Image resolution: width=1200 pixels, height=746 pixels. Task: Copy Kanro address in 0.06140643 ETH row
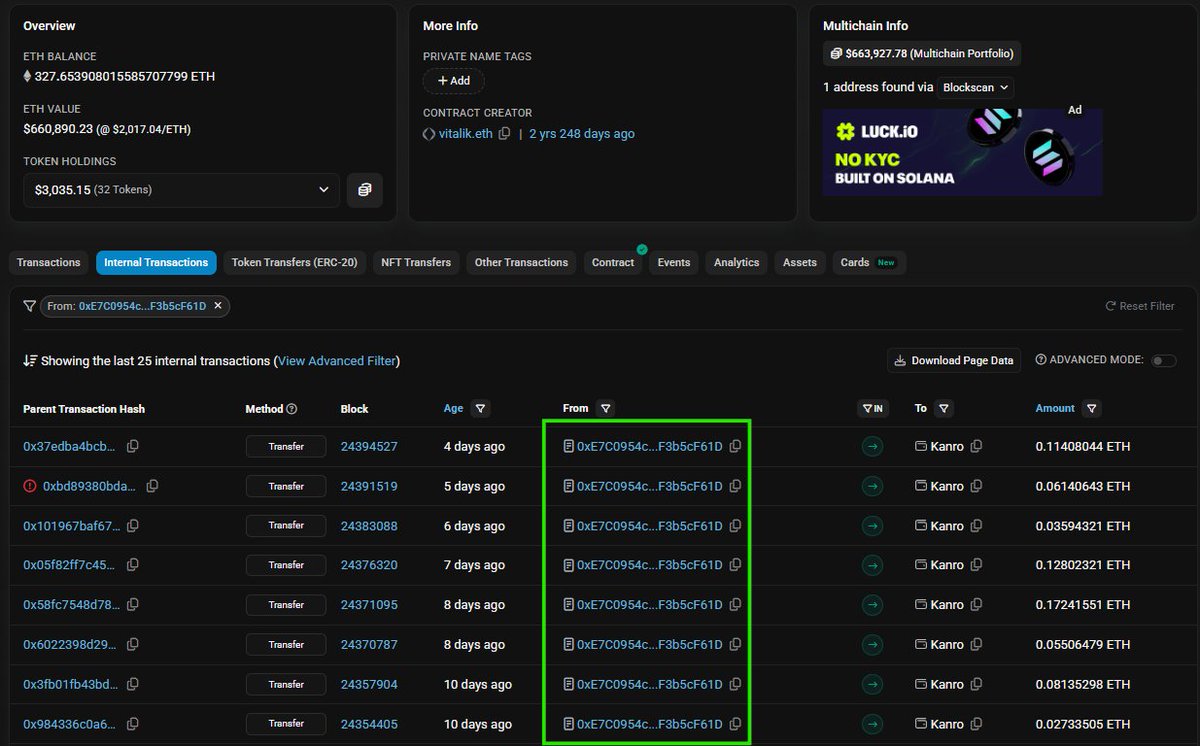click(977, 486)
